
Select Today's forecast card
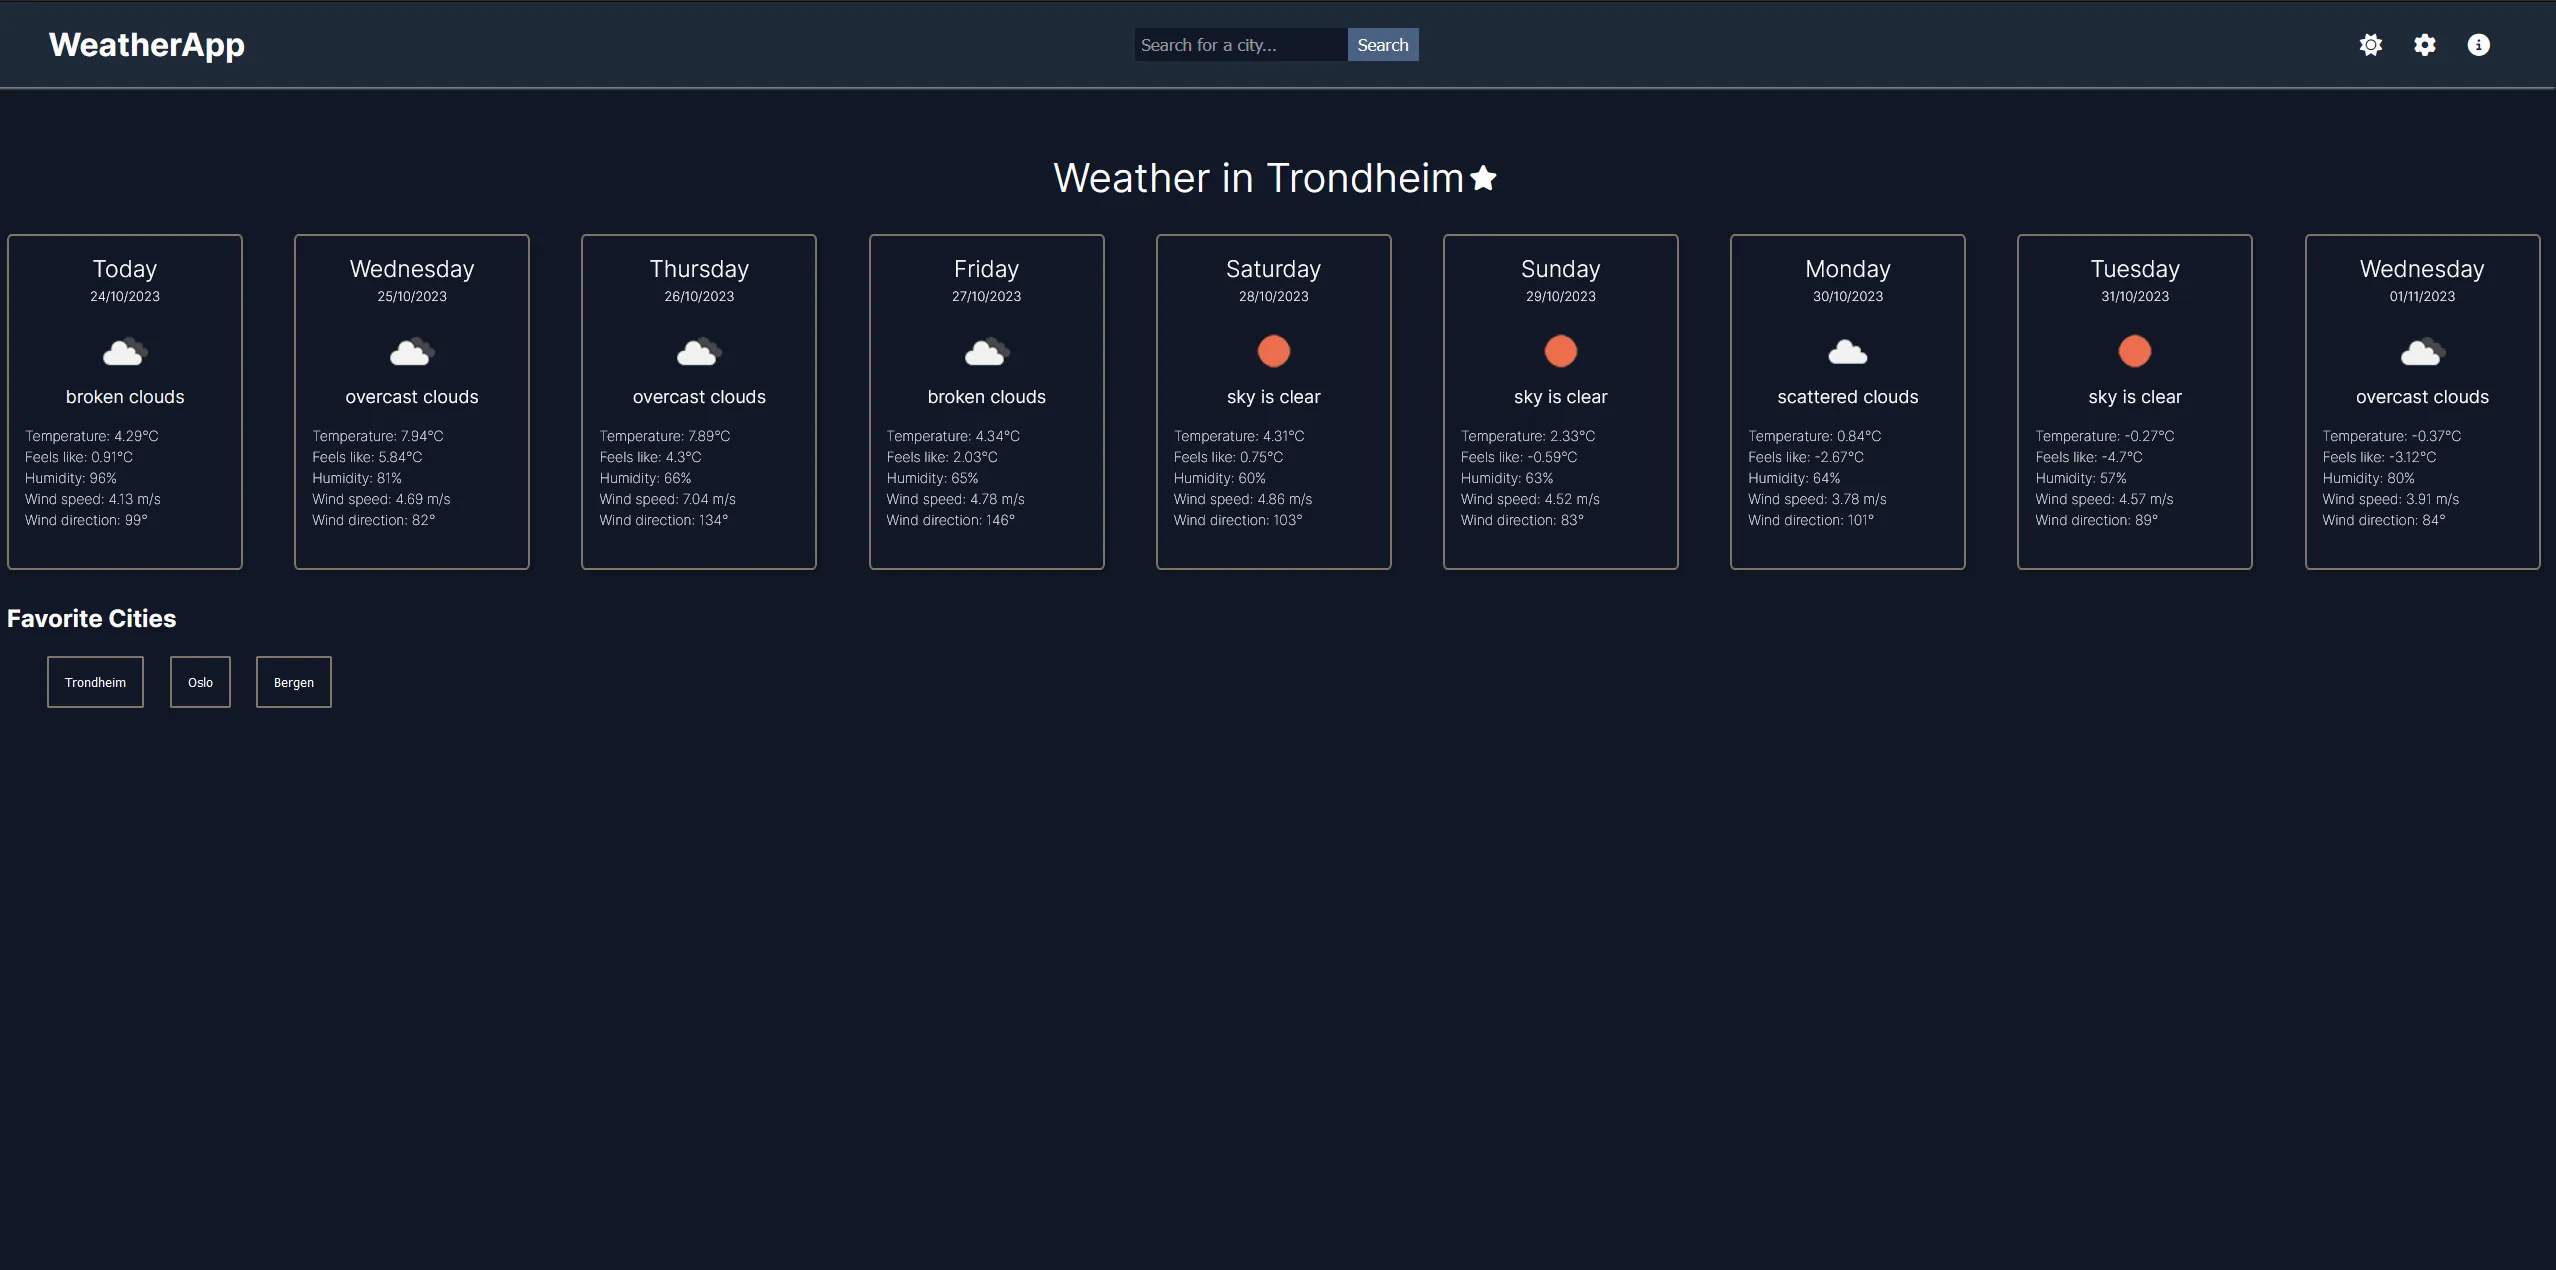point(124,401)
